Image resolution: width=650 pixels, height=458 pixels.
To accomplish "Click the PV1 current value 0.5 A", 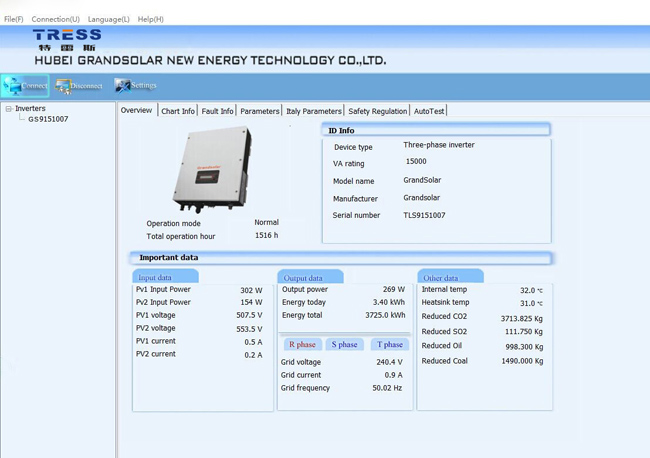I will click(253, 342).
